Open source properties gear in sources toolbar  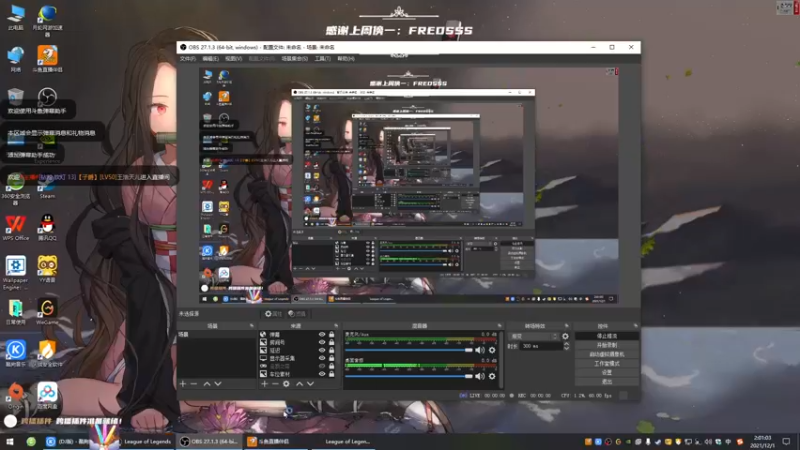pos(286,384)
